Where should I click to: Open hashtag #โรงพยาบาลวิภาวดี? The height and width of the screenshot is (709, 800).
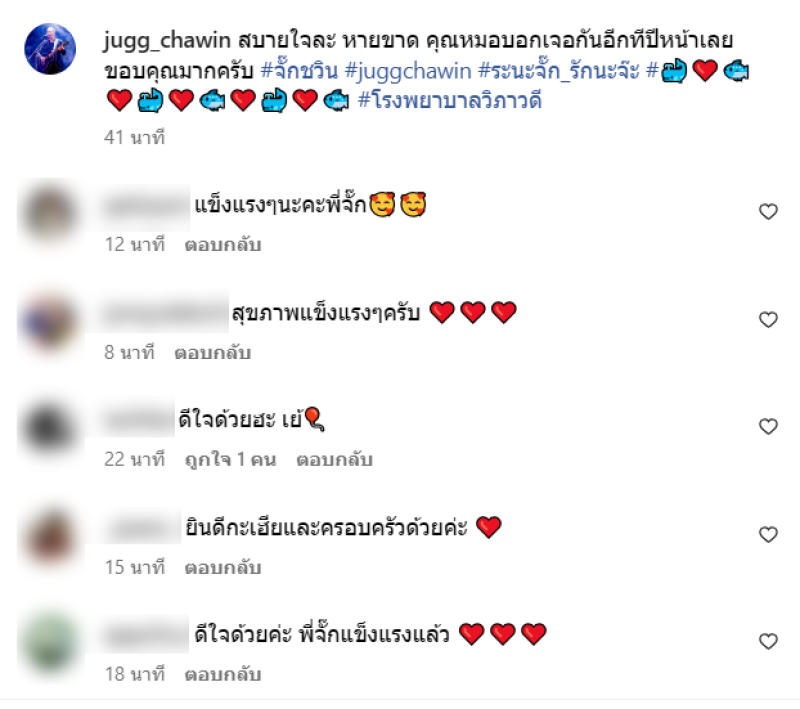click(x=449, y=100)
